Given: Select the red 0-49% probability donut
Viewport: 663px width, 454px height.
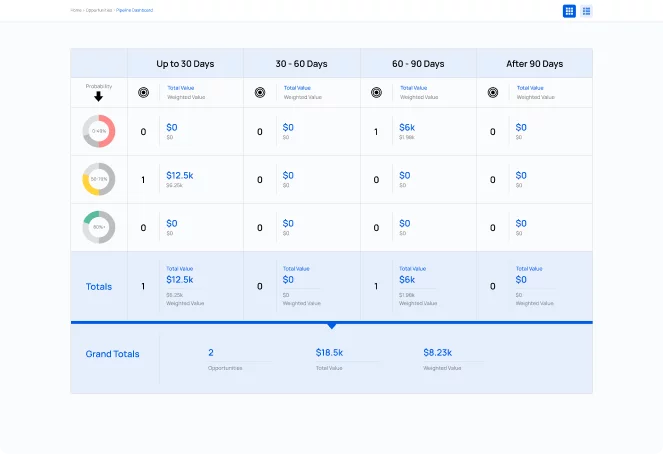Looking at the screenshot, I should [x=99, y=131].
